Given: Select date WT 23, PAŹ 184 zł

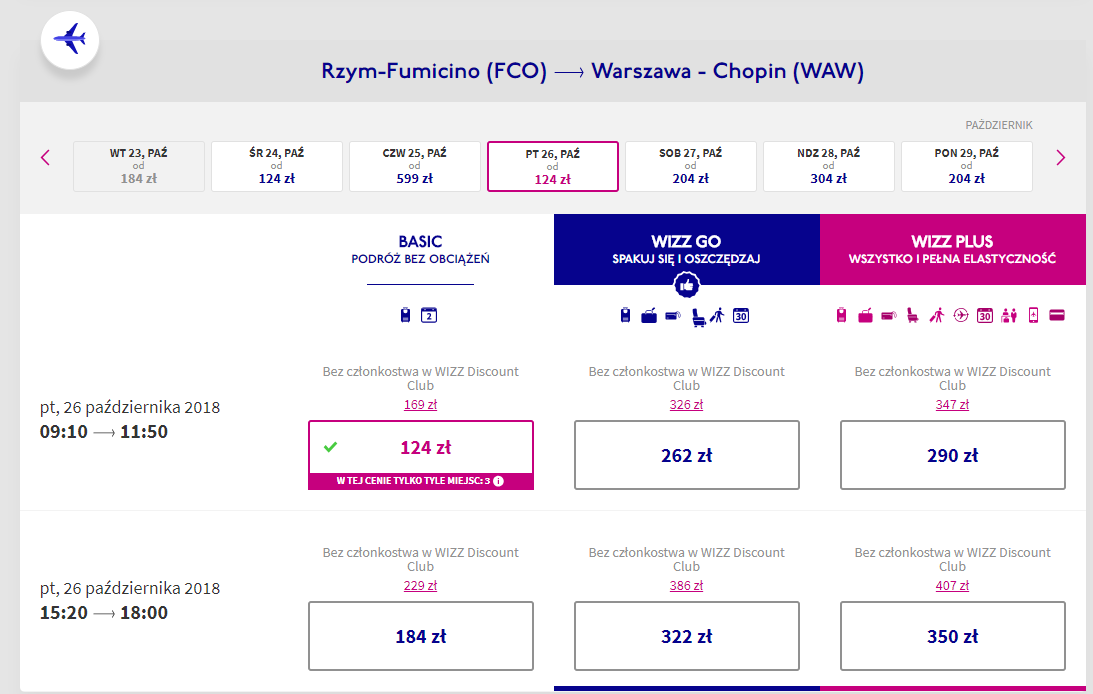Looking at the screenshot, I should [139, 166].
